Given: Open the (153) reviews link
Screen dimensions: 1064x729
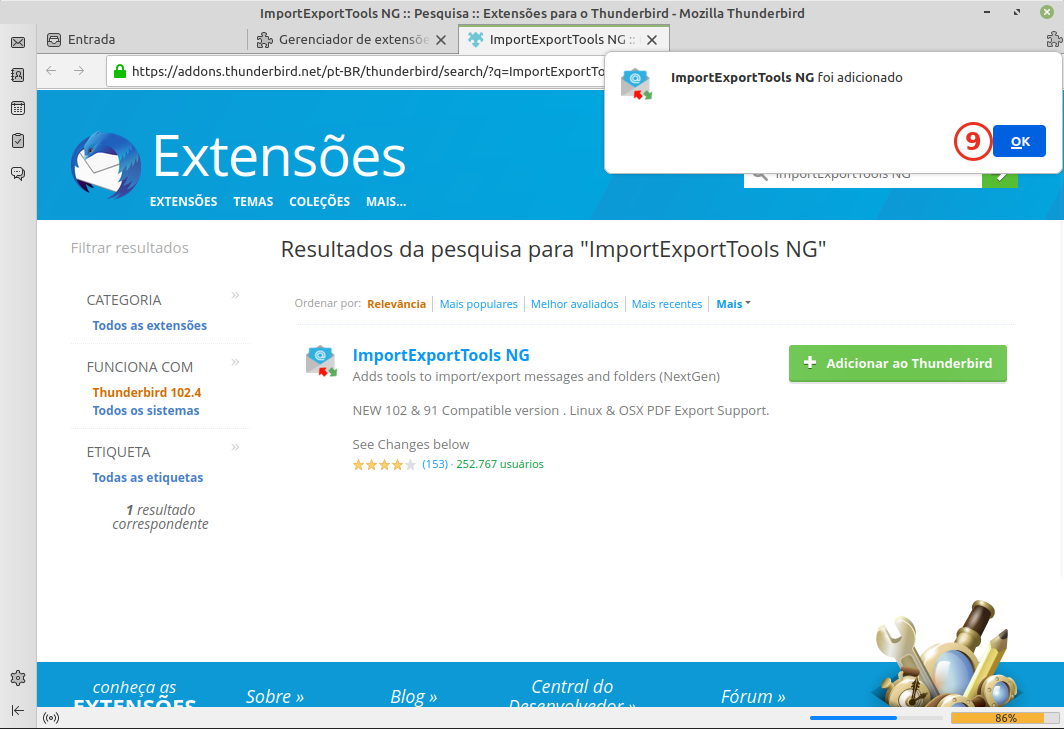Looking at the screenshot, I should (435, 464).
